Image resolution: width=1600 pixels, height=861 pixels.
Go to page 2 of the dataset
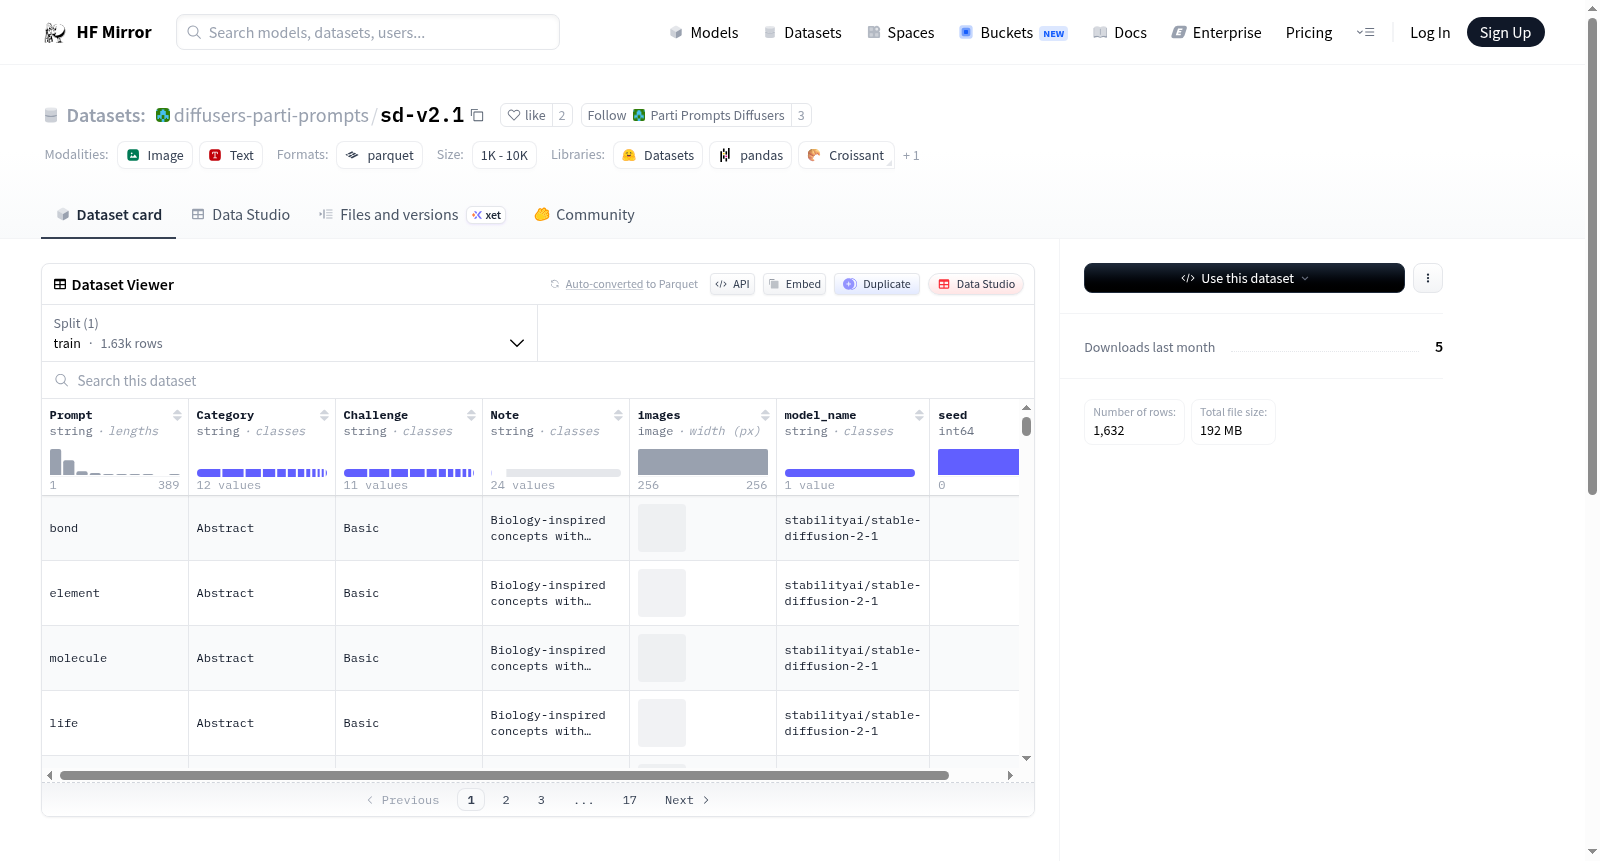506,800
